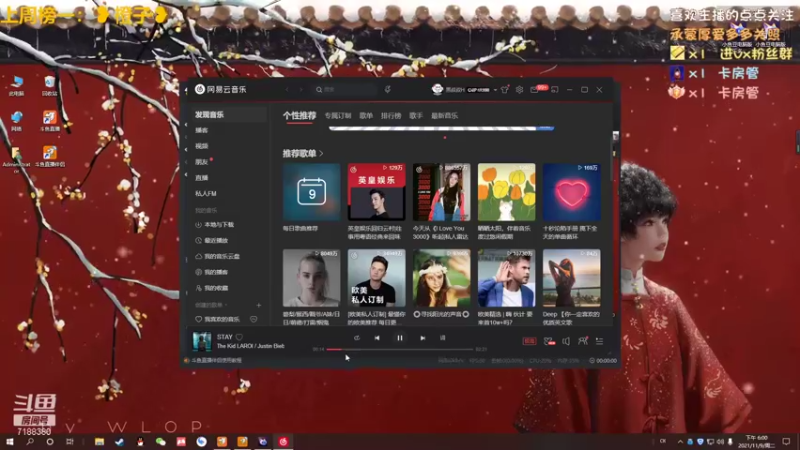Open the lyrics display icon next to the next-track button
Viewport: 800px width, 450px height.
[x=442, y=338]
